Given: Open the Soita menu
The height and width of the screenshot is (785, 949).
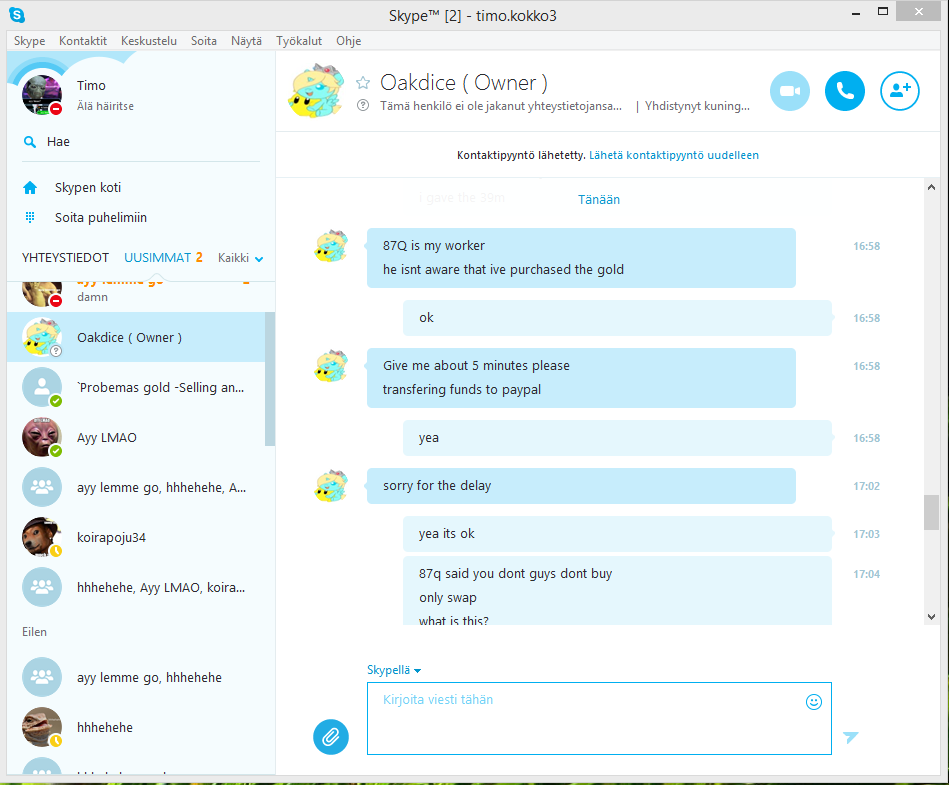Looking at the screenshot, I should pos(204,41).
